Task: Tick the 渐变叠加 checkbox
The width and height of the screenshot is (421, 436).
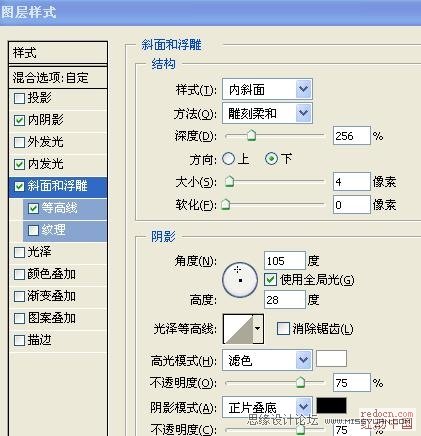Action: tap(19, 296)
